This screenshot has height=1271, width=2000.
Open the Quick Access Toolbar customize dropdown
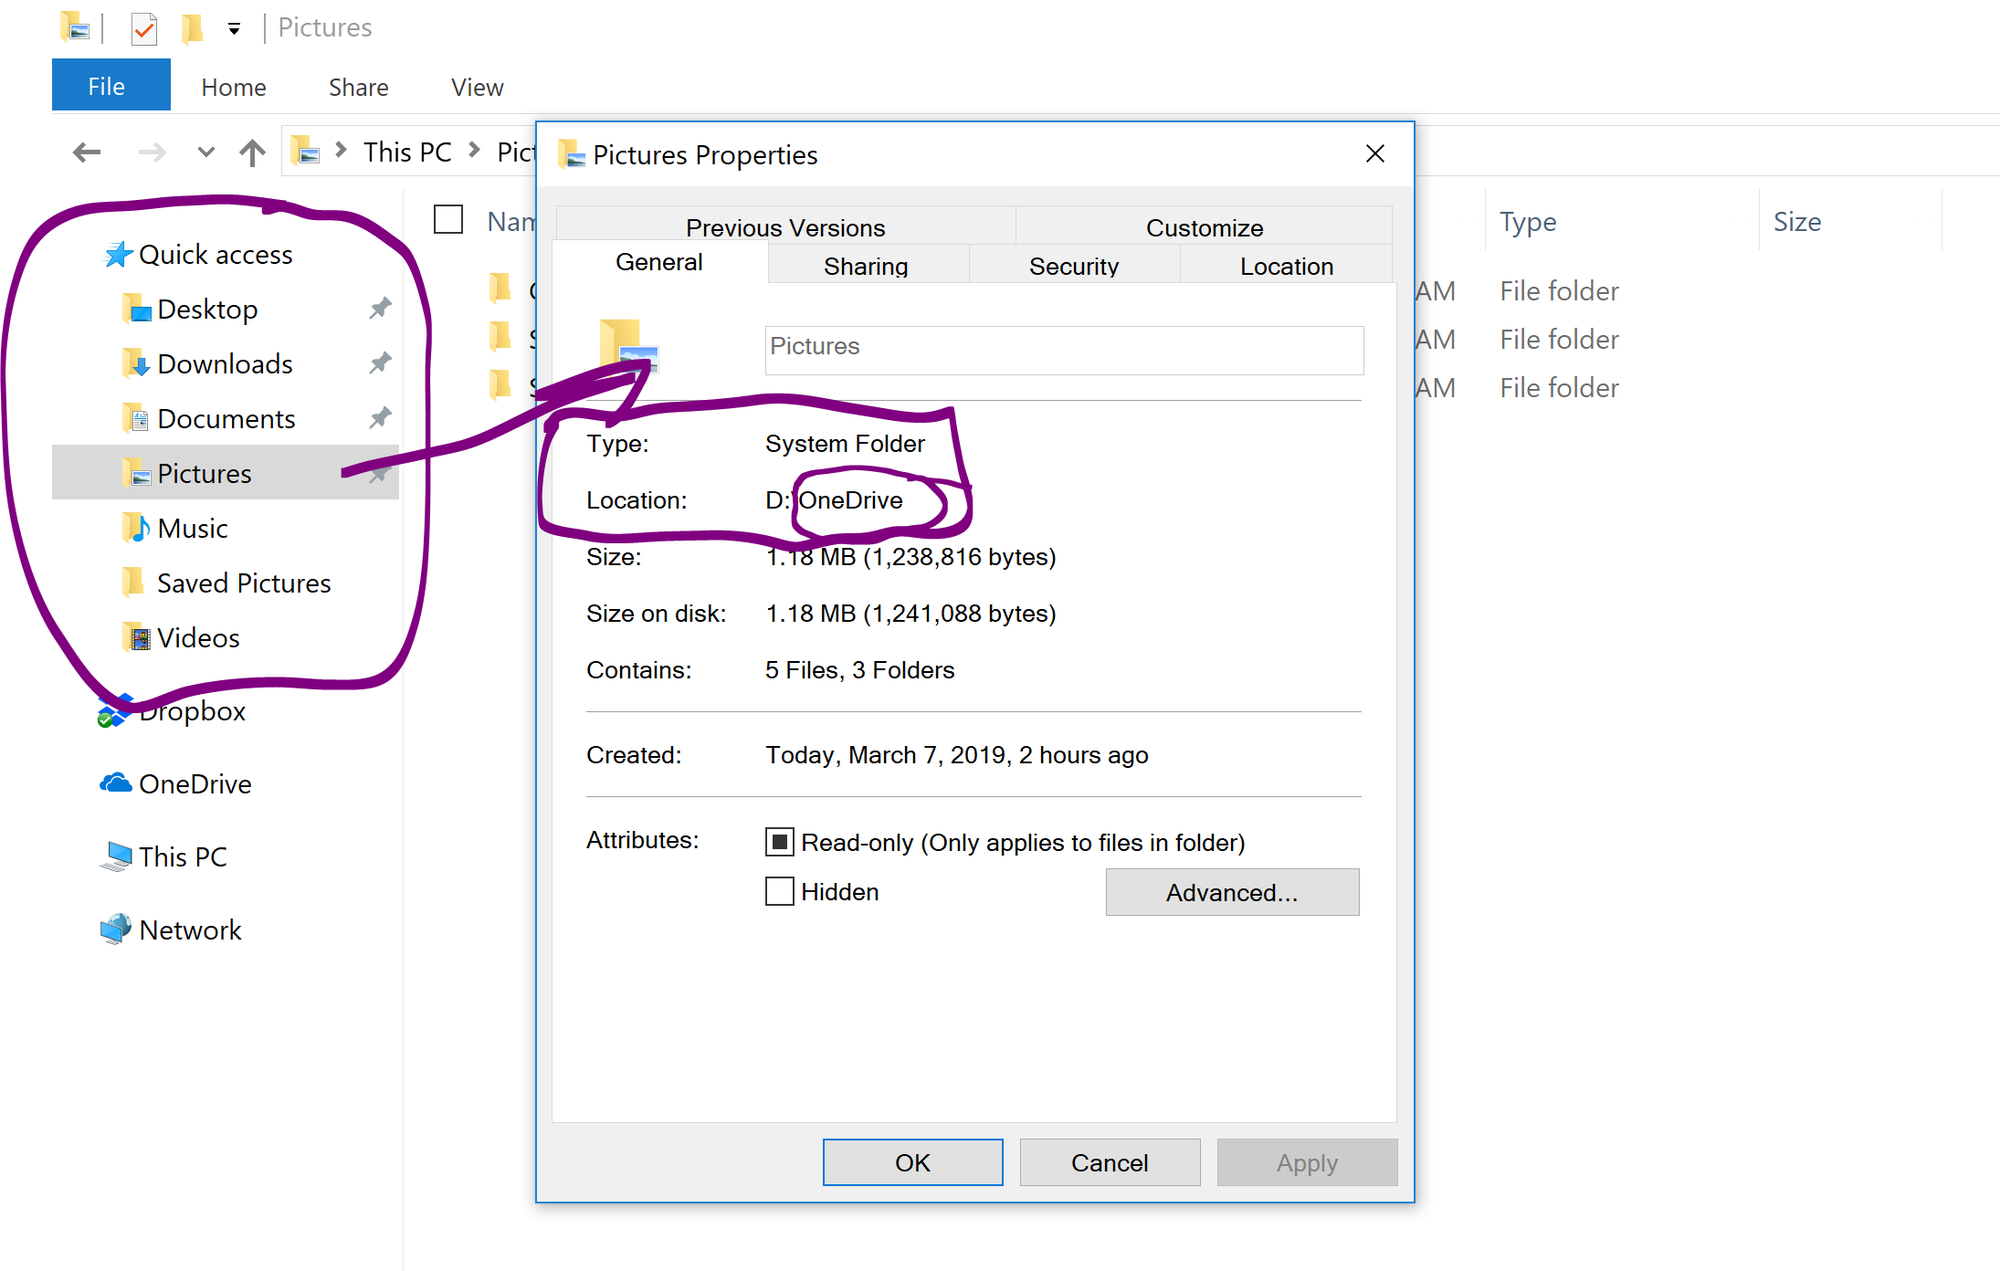234,29
